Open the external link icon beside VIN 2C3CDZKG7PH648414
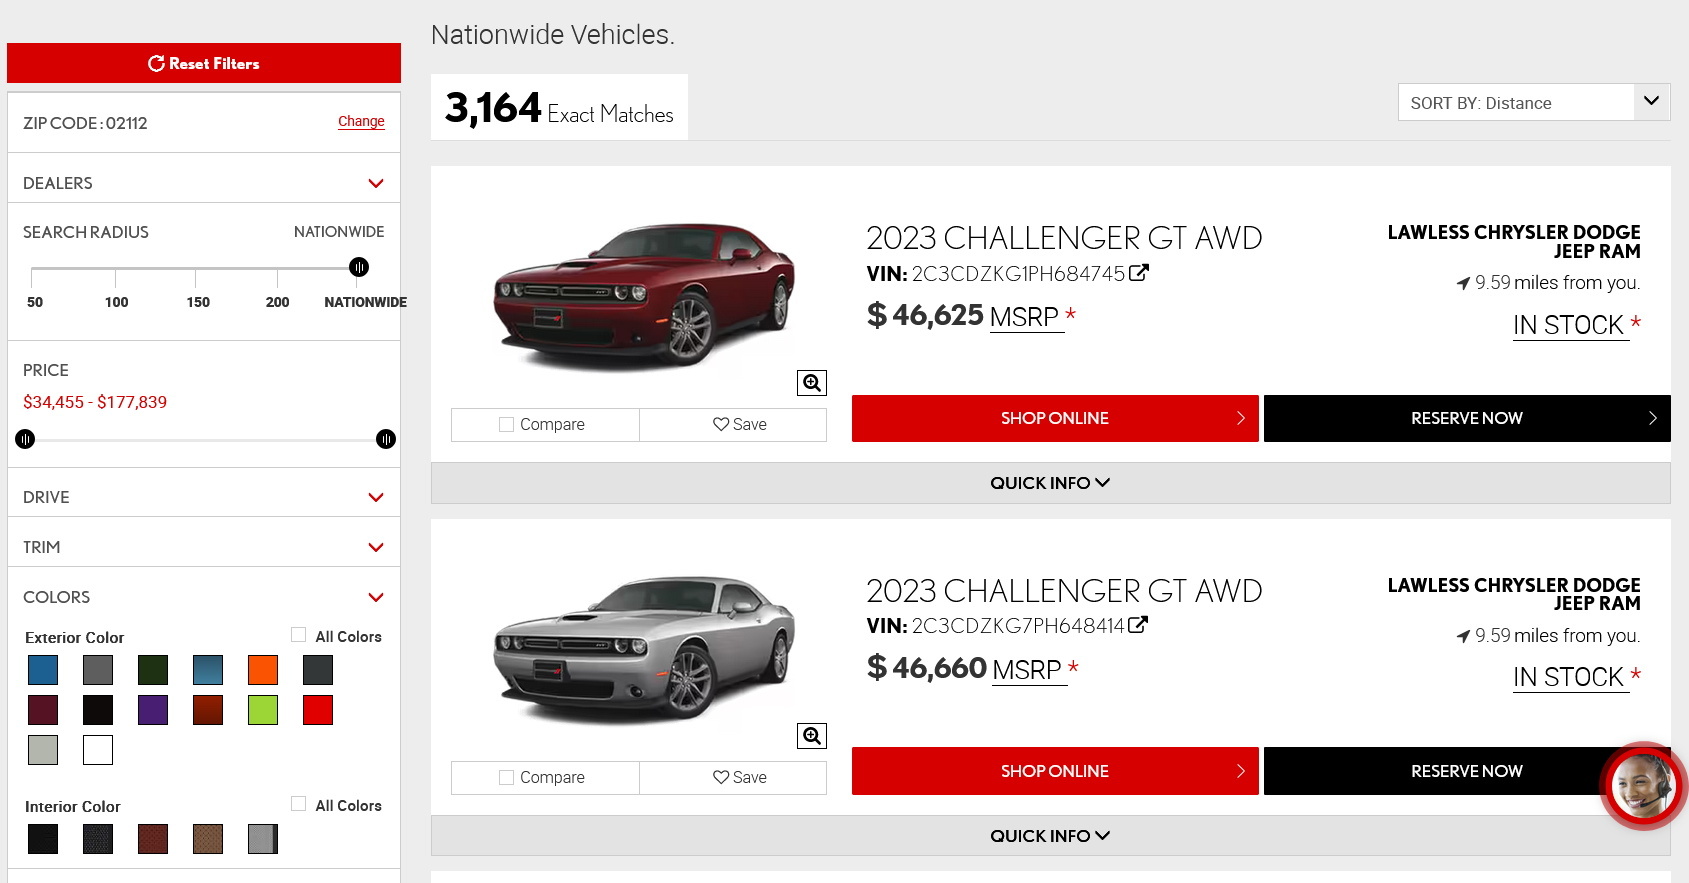This screenshot has height=883, width=1689. (x=1138, y=625)
